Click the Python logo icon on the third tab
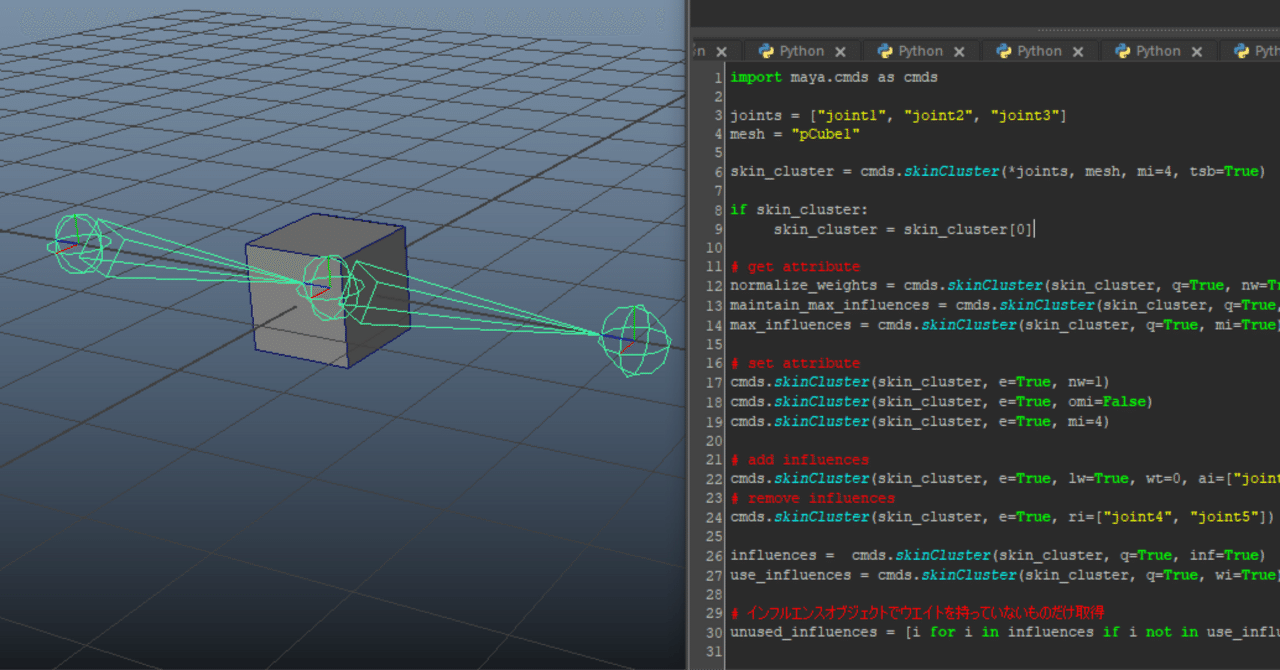The height and width of the screenshot is (670, 1280). coord(884,50)
